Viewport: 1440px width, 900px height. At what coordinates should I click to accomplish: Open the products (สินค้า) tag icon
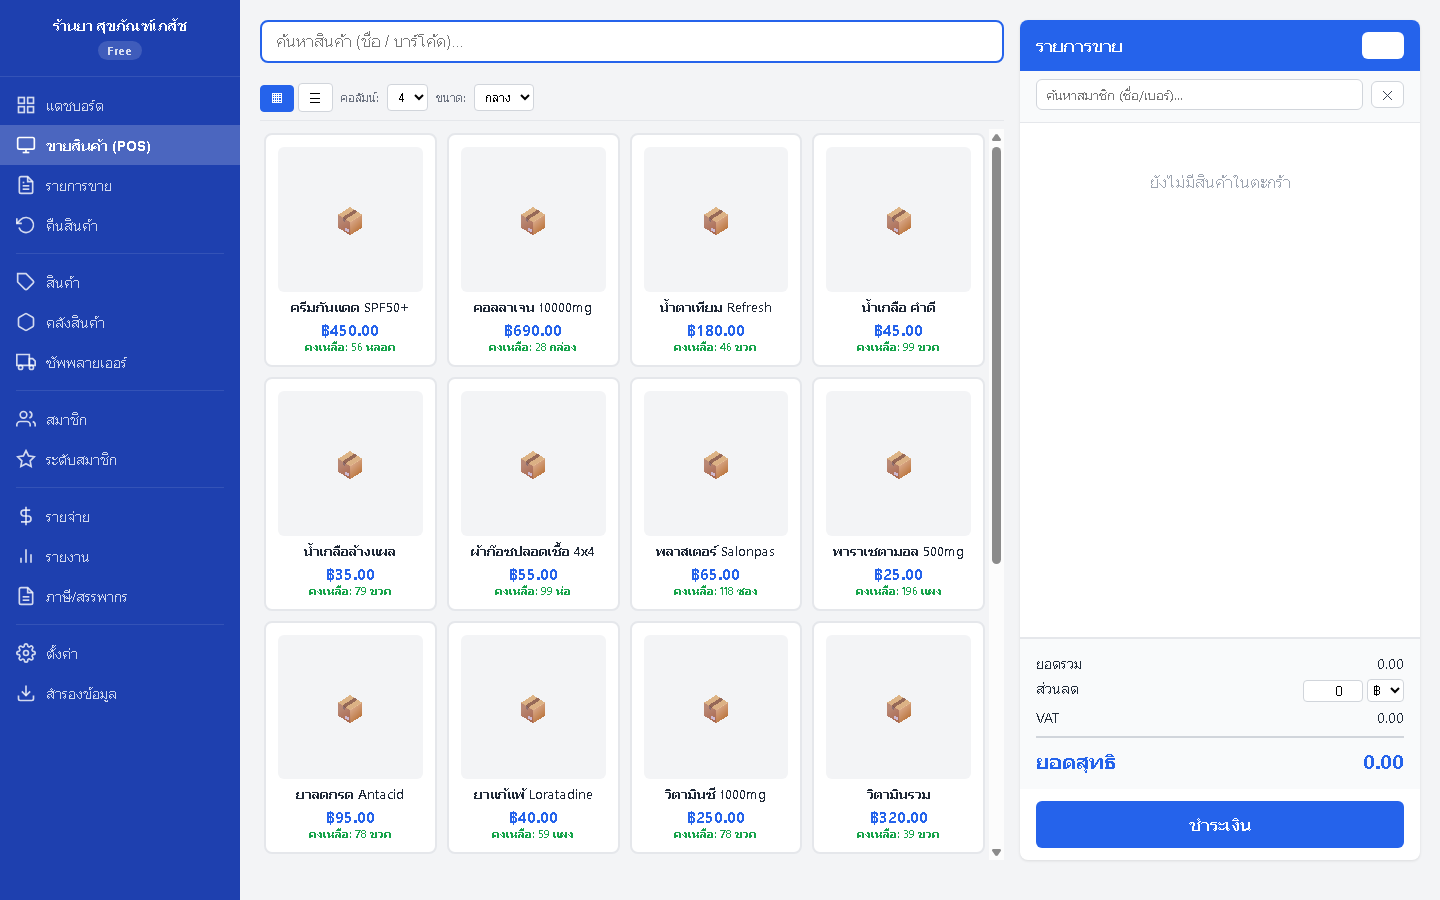26,282
